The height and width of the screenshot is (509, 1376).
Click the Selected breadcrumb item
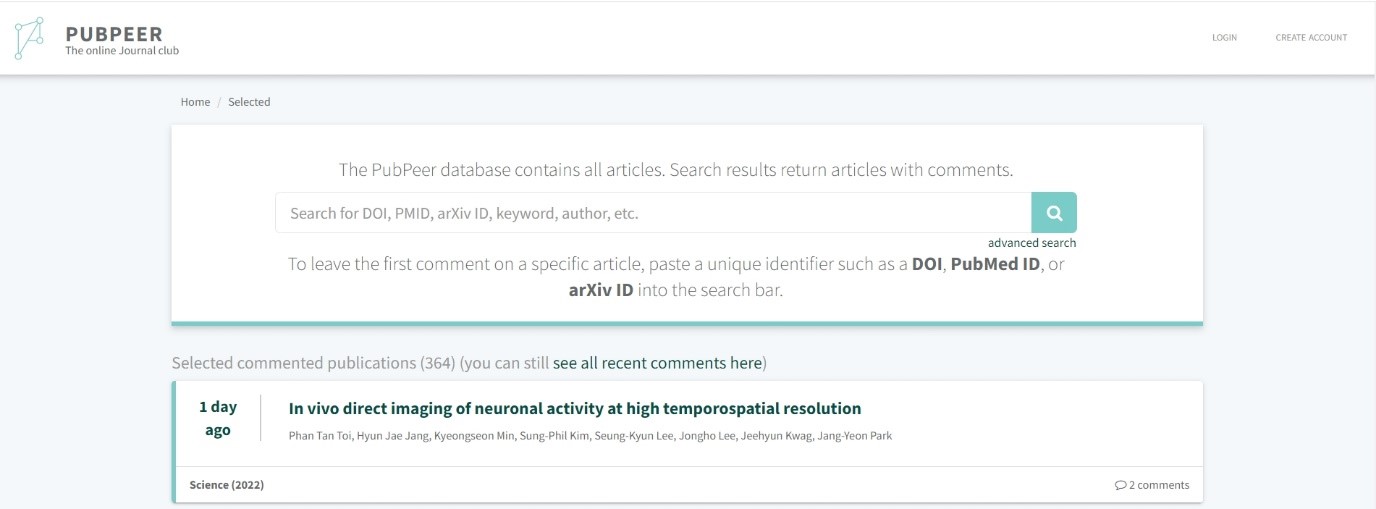pyautogui.click(x=249, y=102)
